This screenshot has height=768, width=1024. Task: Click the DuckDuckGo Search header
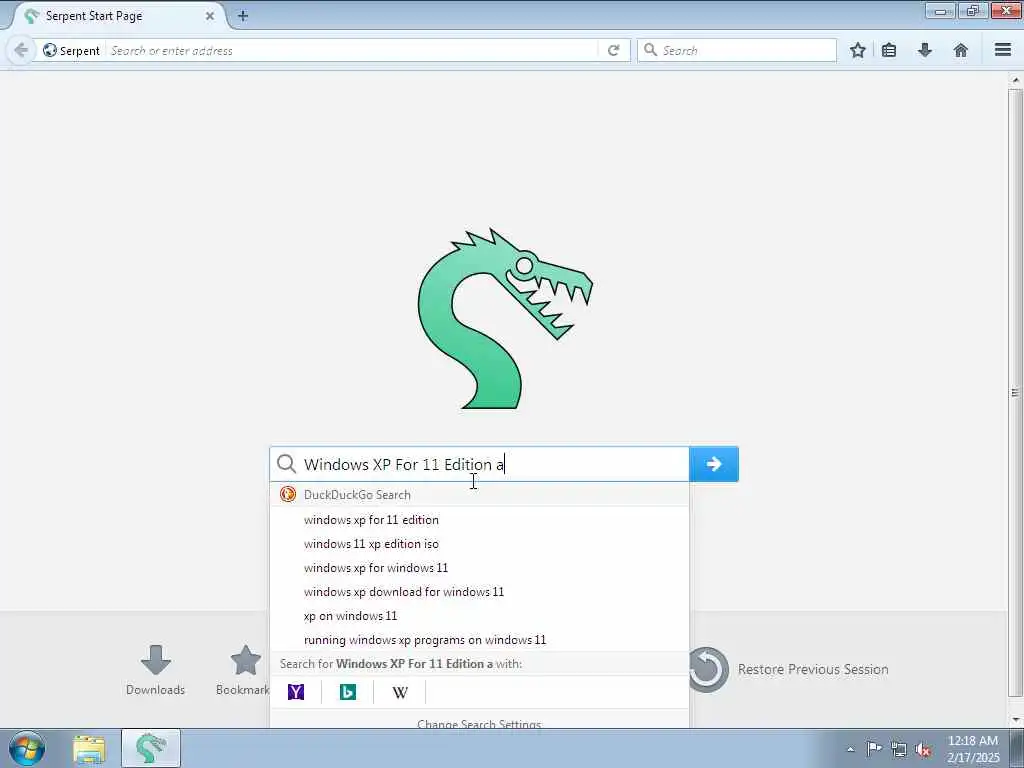point(479,494)
